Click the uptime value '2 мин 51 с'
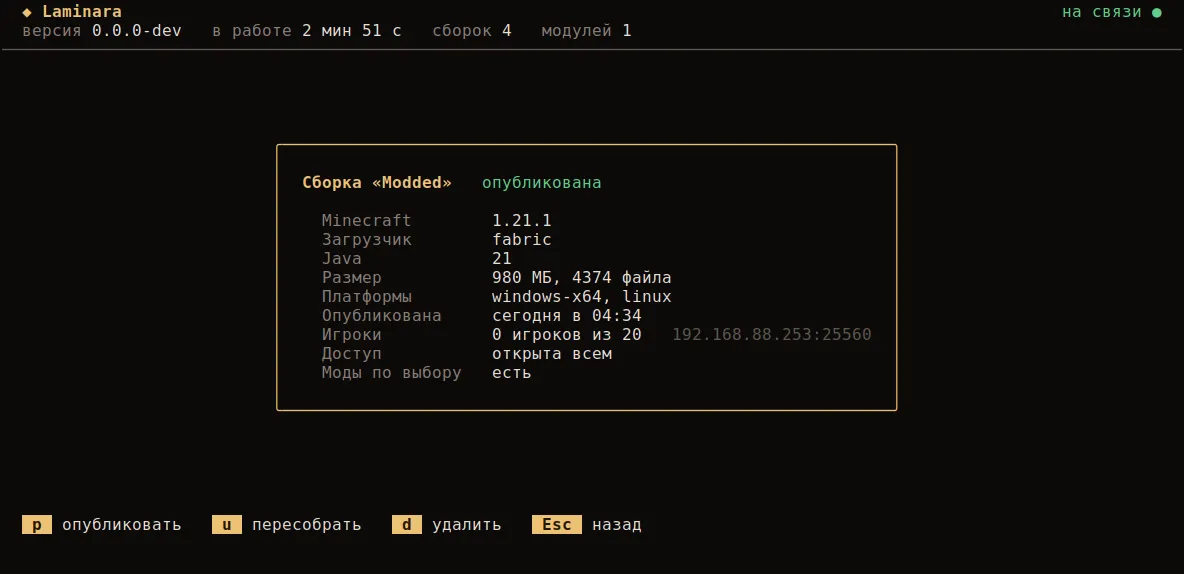 click(352, 31)
